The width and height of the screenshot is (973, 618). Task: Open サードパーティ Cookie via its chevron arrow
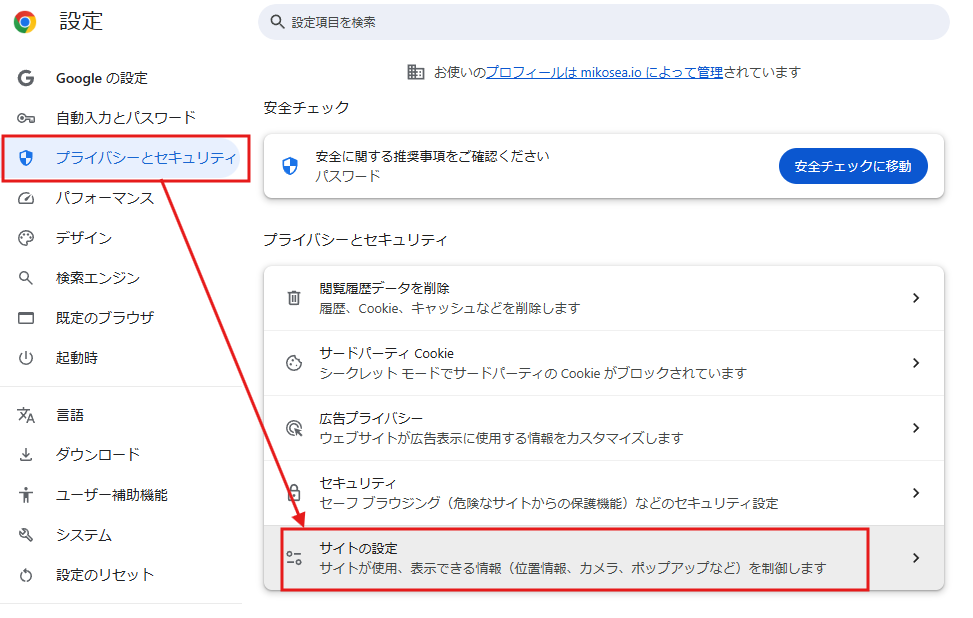(x=916, y=363)
